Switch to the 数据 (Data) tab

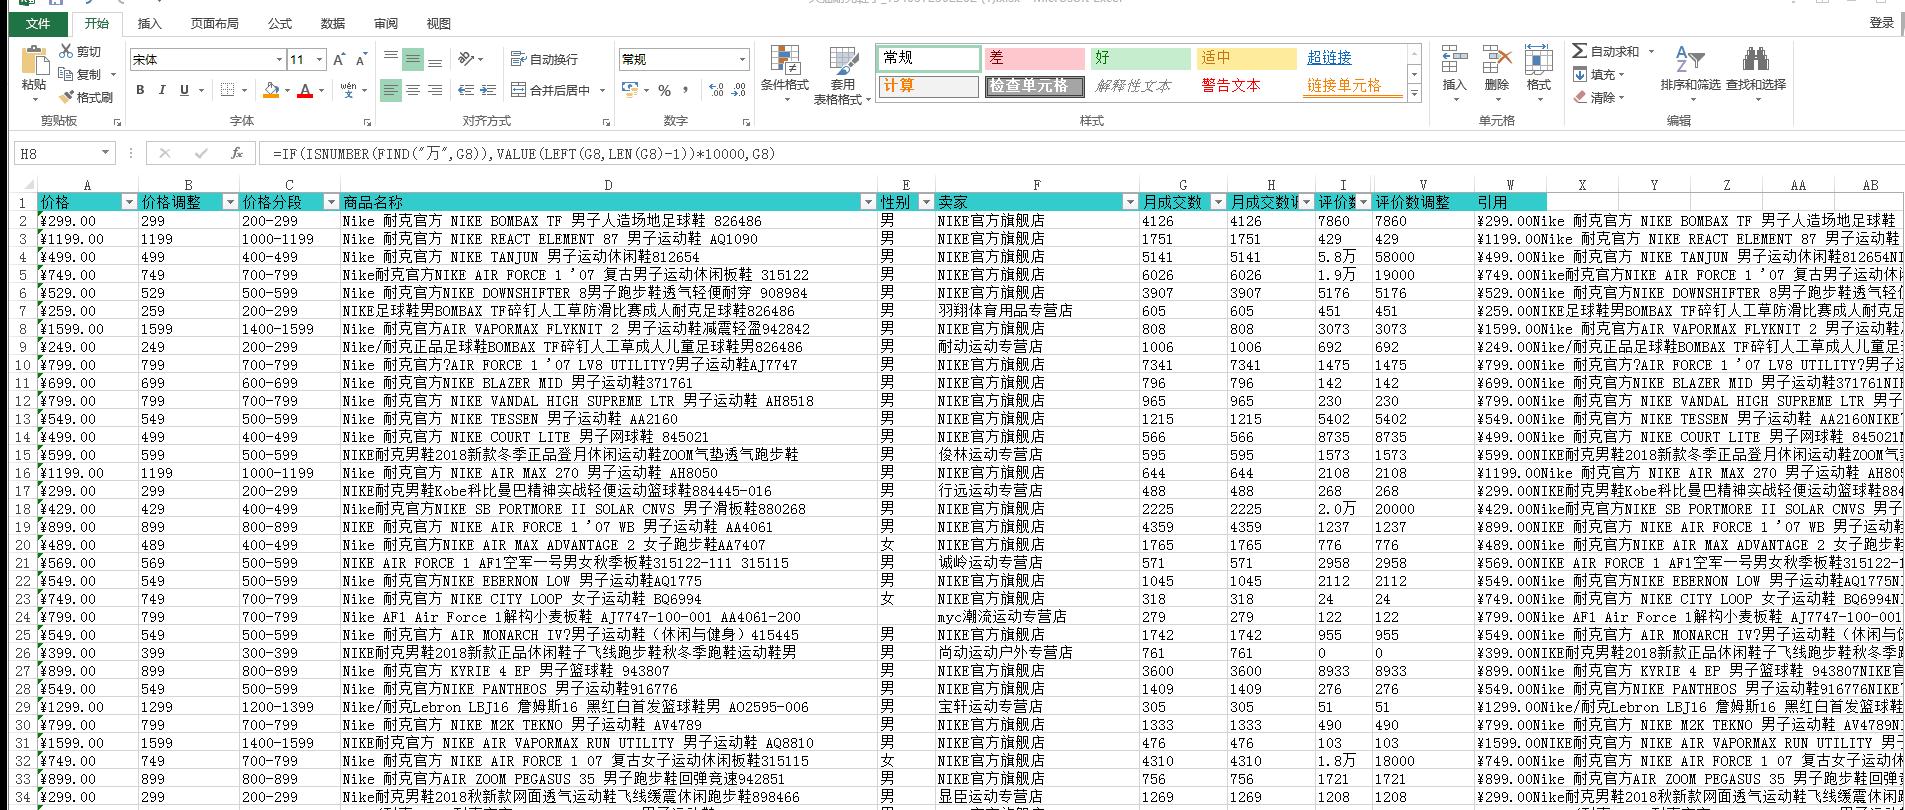click(333, 24)
